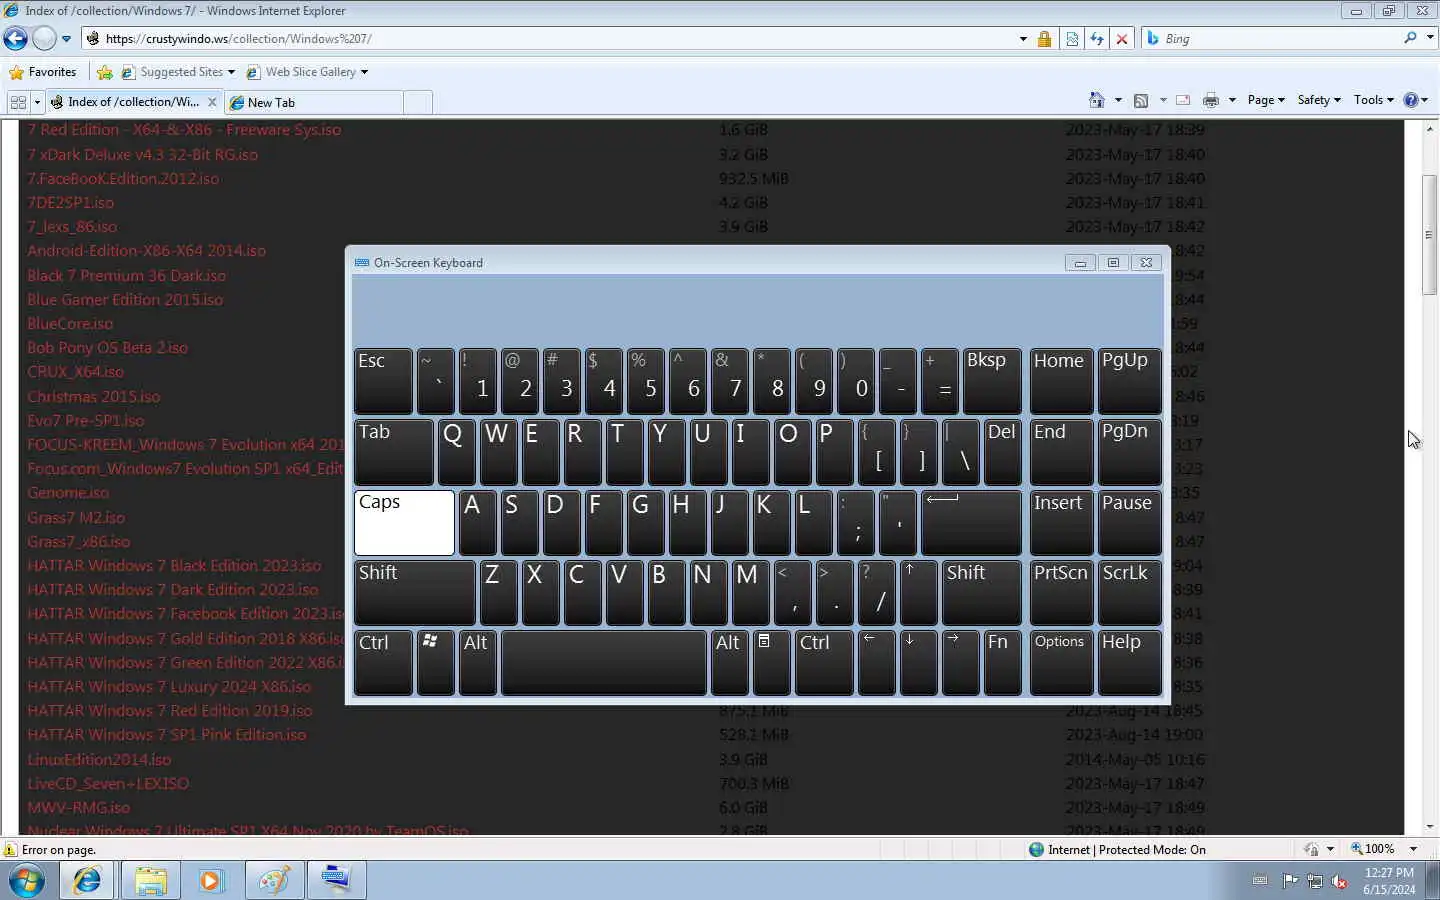
Task: Click On-Screen Keyboard taskbar button
Action: click(336, 880)
